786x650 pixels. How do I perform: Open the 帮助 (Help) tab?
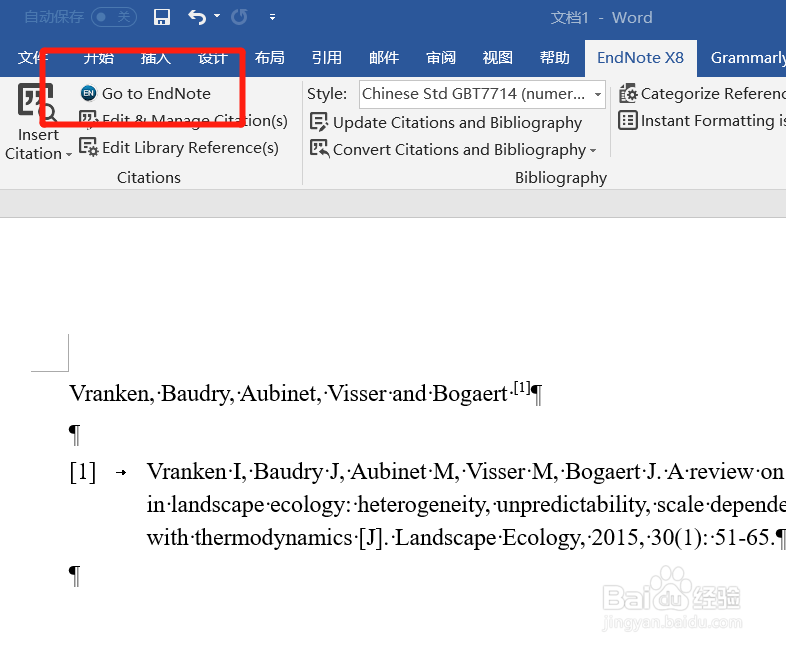[x=554, y=58]
